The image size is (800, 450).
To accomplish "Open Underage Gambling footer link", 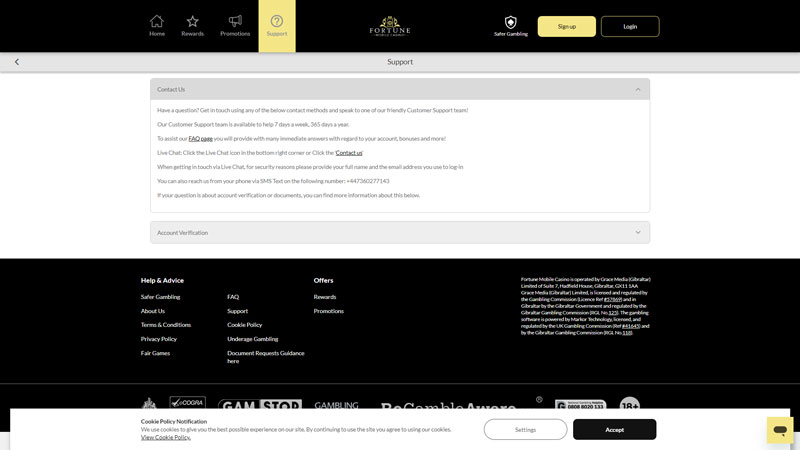I will (x=253, y=339).
